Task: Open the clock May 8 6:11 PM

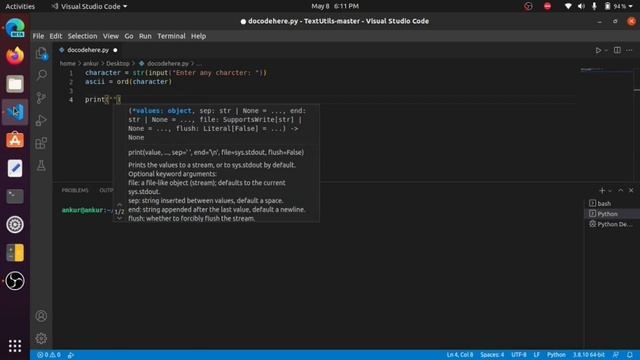Action: point(335,6)
